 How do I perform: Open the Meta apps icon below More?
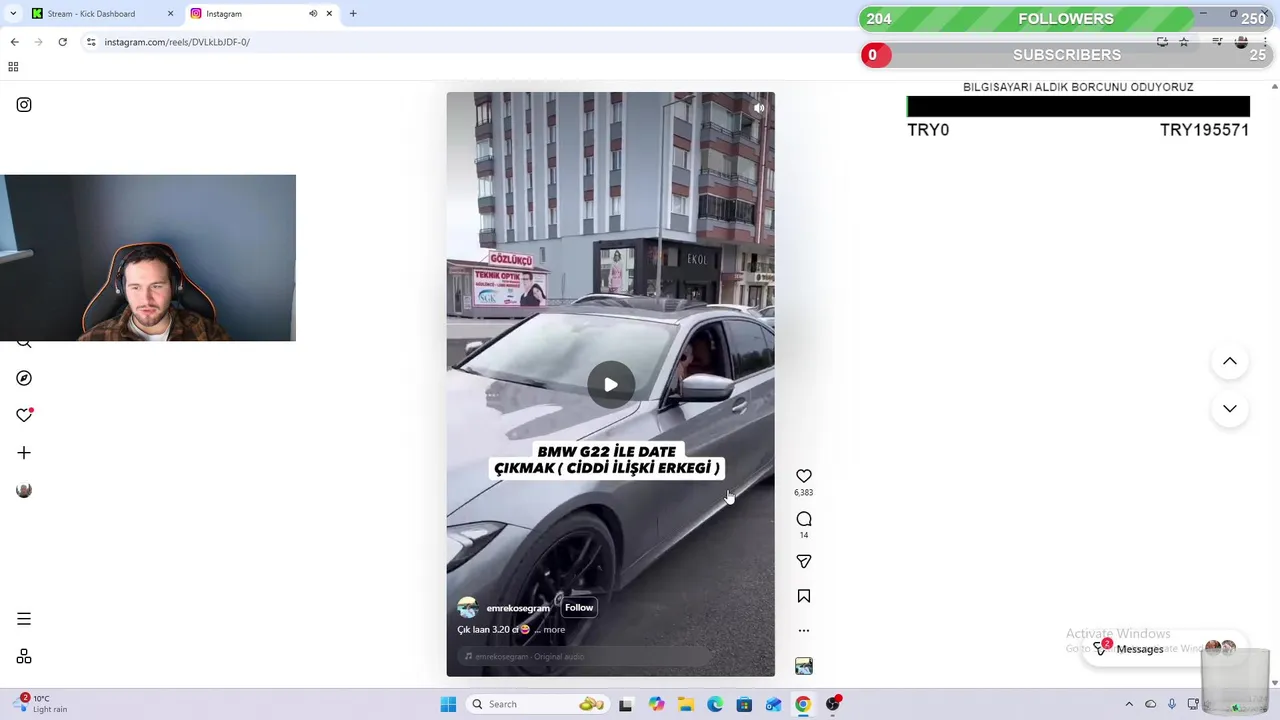click(x=24, y=657)
